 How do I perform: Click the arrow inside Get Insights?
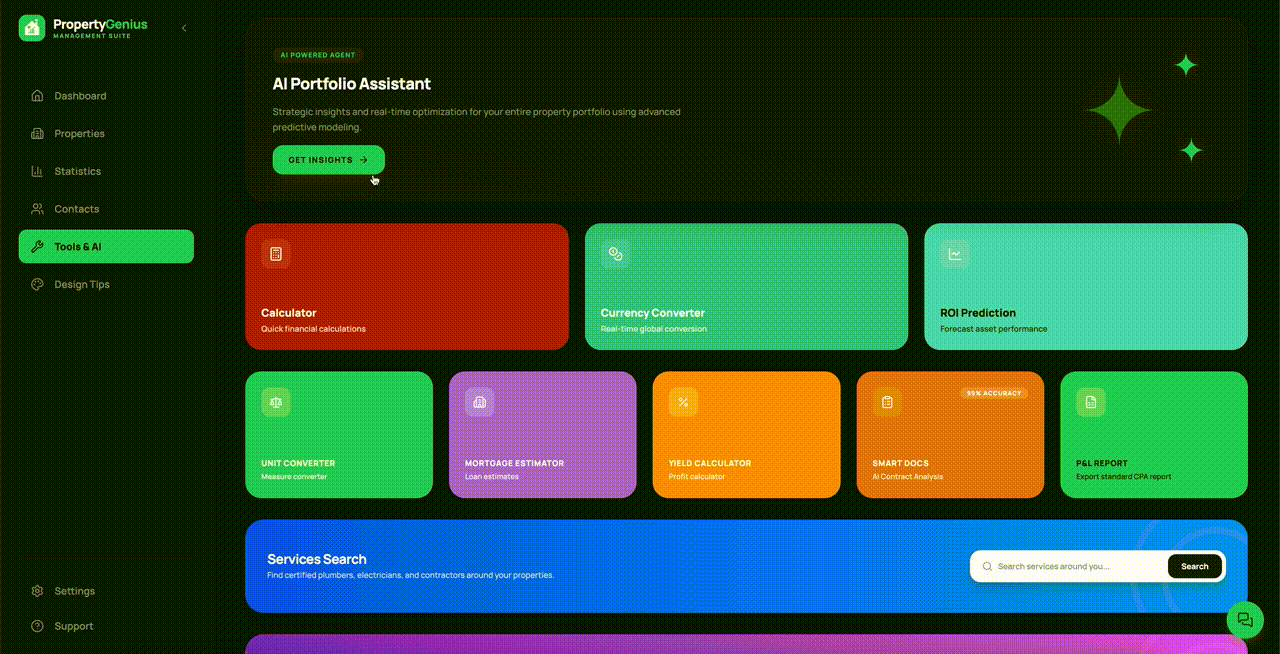pos(364,160)
